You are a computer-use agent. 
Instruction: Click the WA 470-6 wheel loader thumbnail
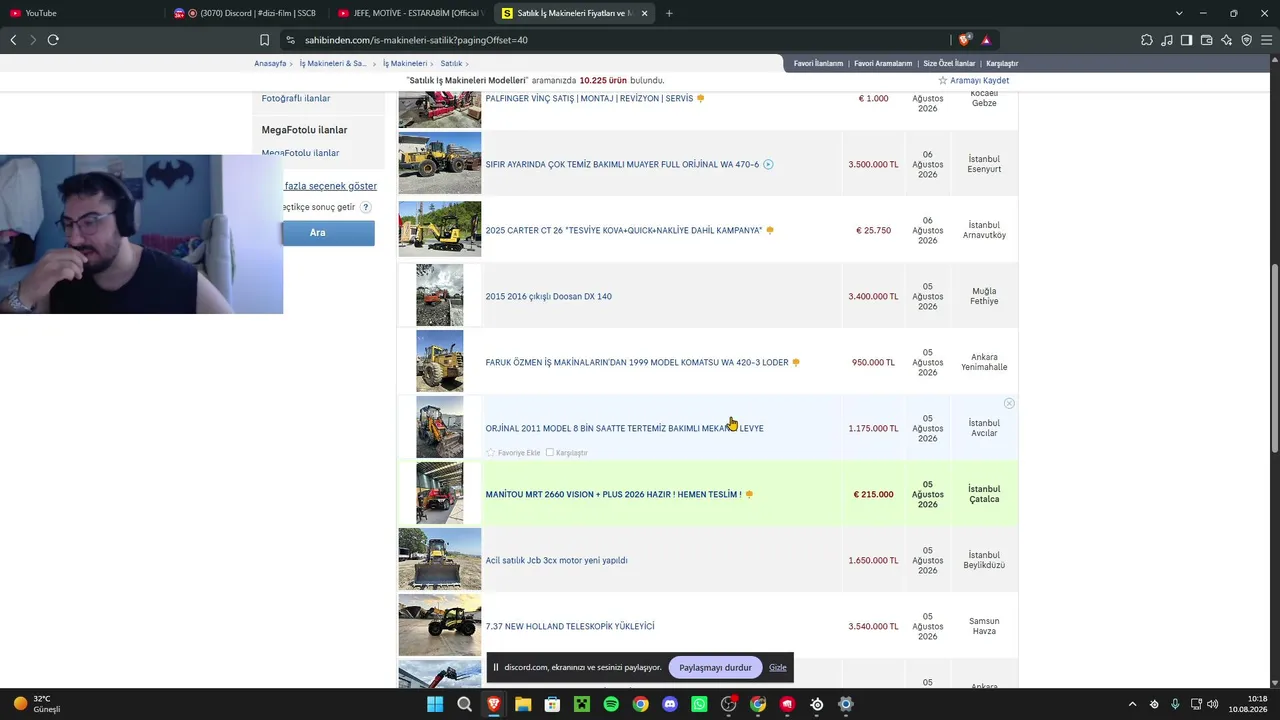pyautogui.click(x=440, y=163)
